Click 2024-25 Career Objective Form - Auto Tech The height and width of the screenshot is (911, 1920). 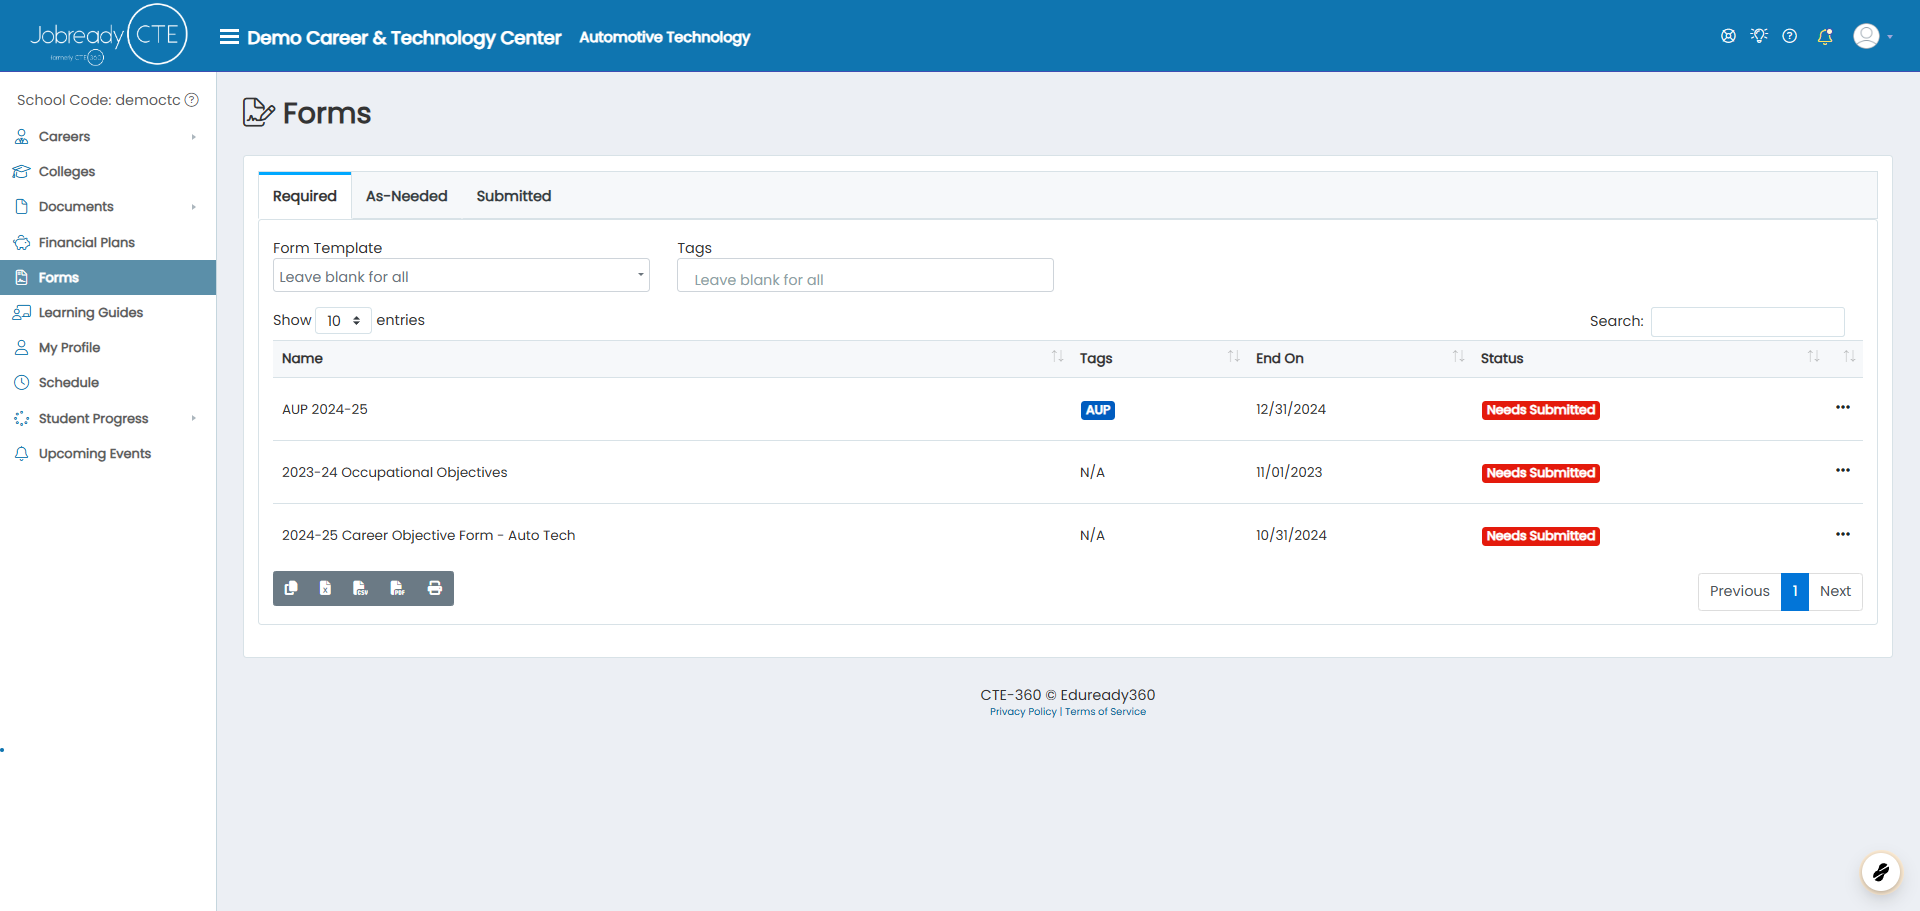click(428, 535)
